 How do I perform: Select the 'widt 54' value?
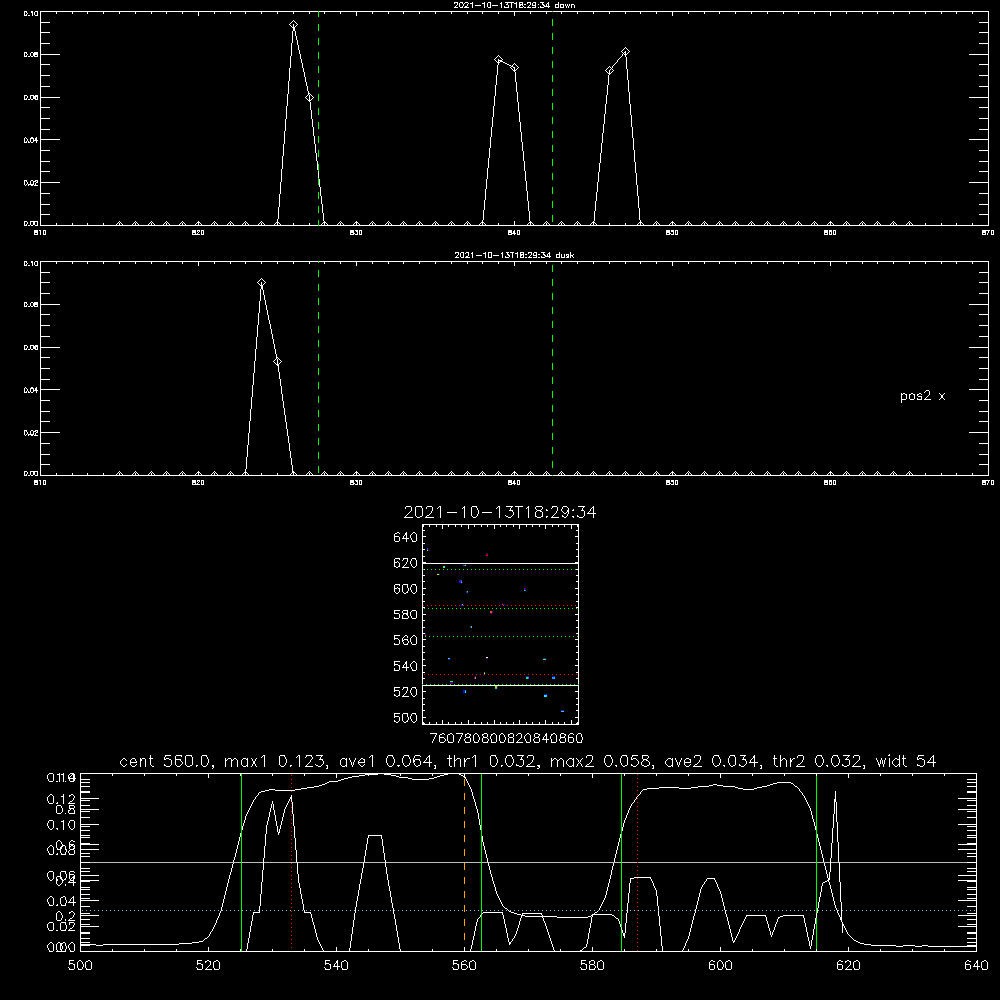coord(906,761)
